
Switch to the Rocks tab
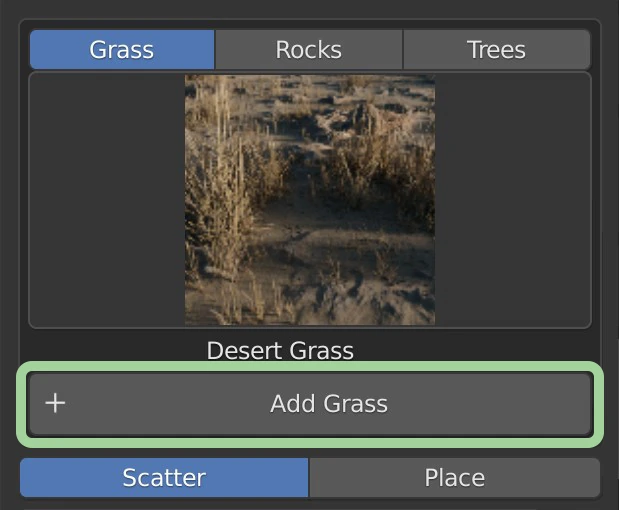coord(309,49)
